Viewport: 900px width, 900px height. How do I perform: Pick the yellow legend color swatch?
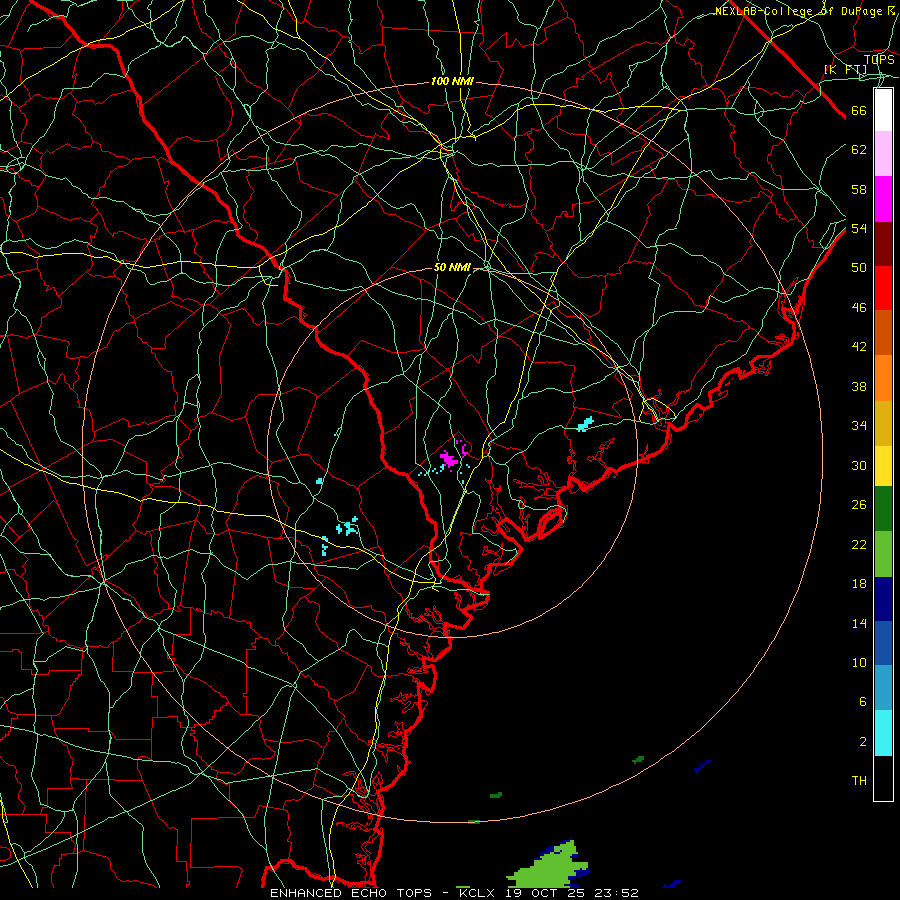click(883, 465)
